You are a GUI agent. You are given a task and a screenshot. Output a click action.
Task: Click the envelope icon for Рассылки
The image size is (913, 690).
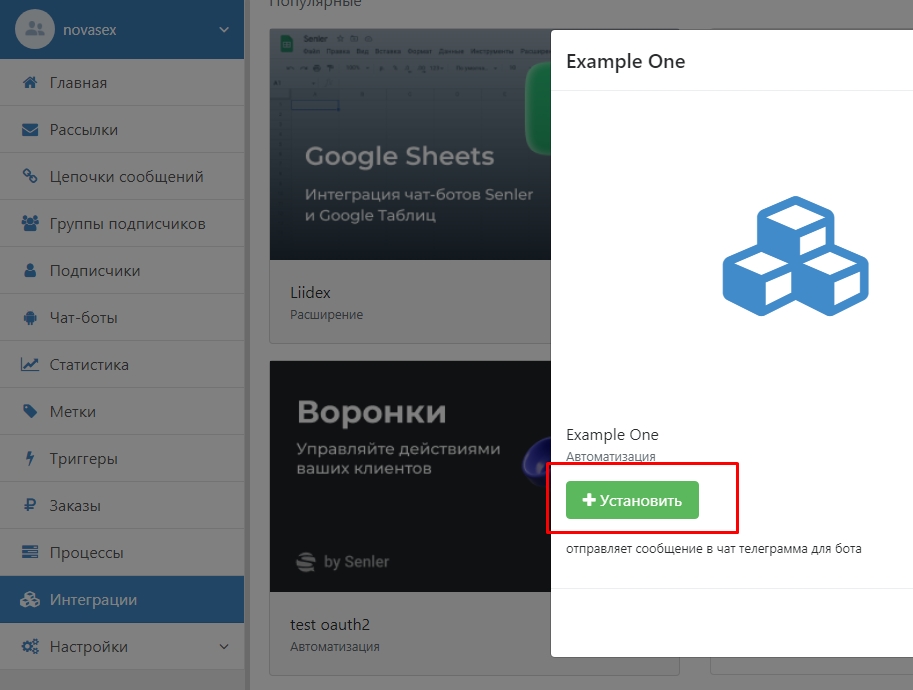click(30, 130)
